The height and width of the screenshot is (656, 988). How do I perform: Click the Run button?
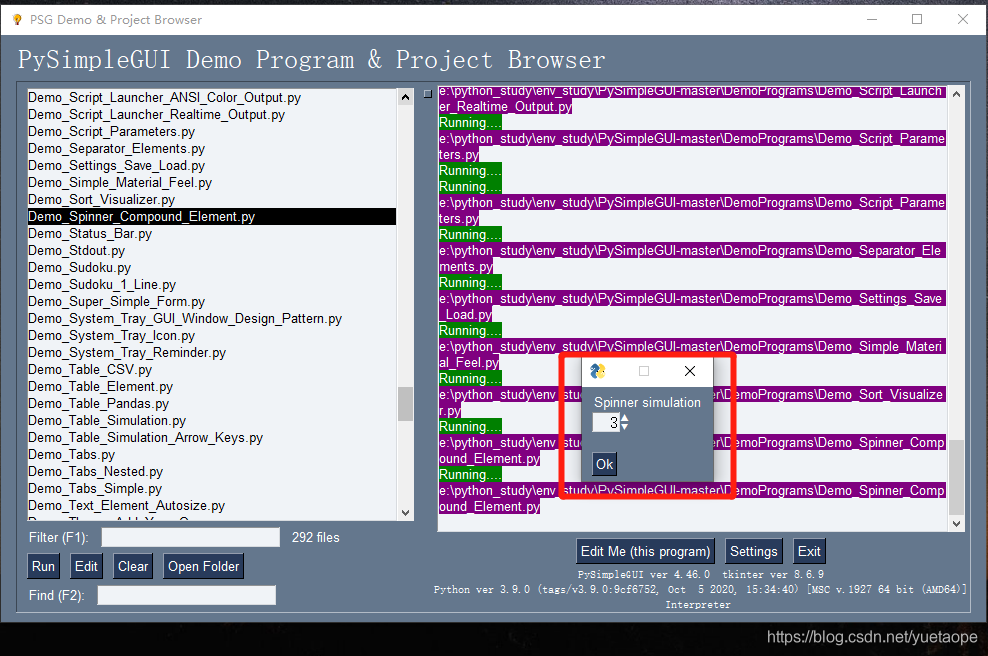coord(43,567)
